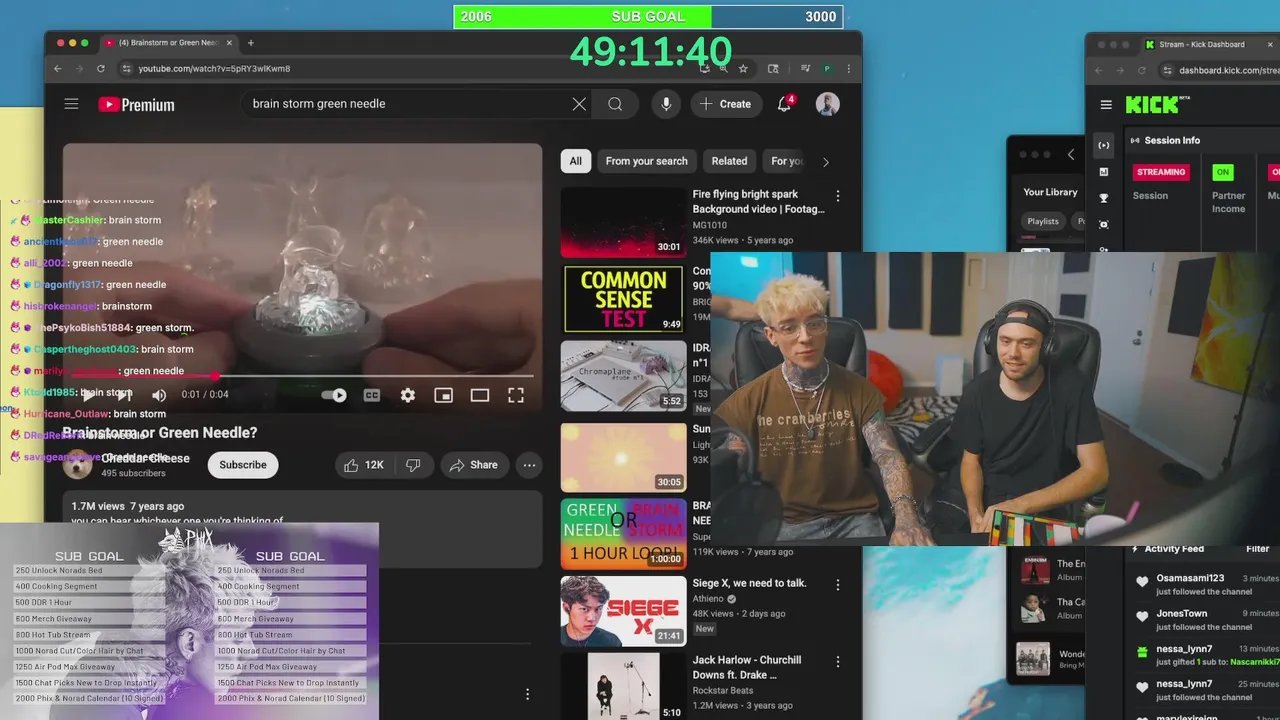
Task: Click the YouTube address bar URL
Action: (x=214, y=69)
